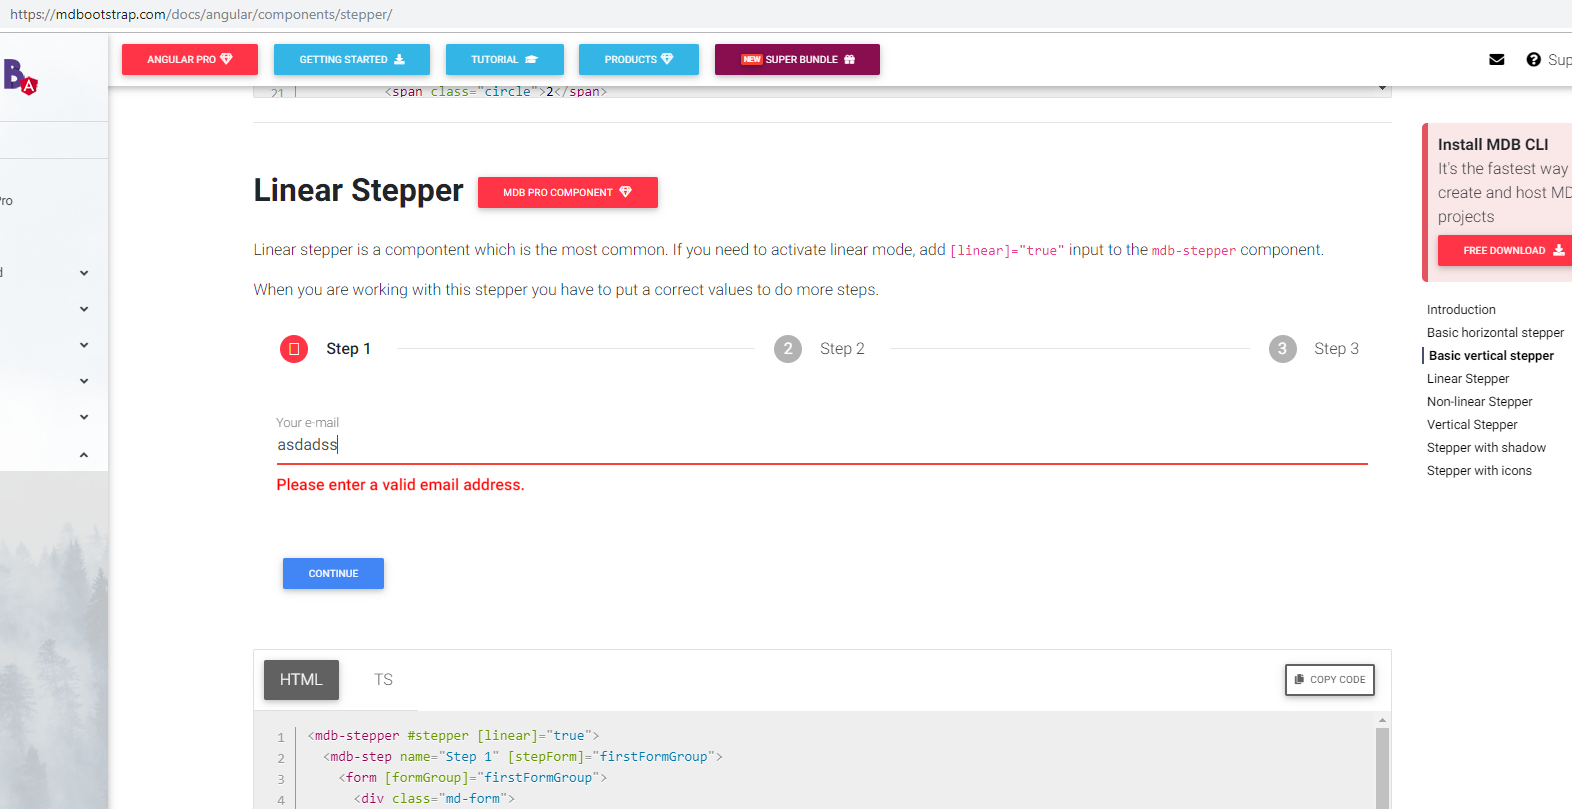Click the [linear]="true" inline code
Viewport: 1572px width, 809px height.
[x=1007, y=251]
